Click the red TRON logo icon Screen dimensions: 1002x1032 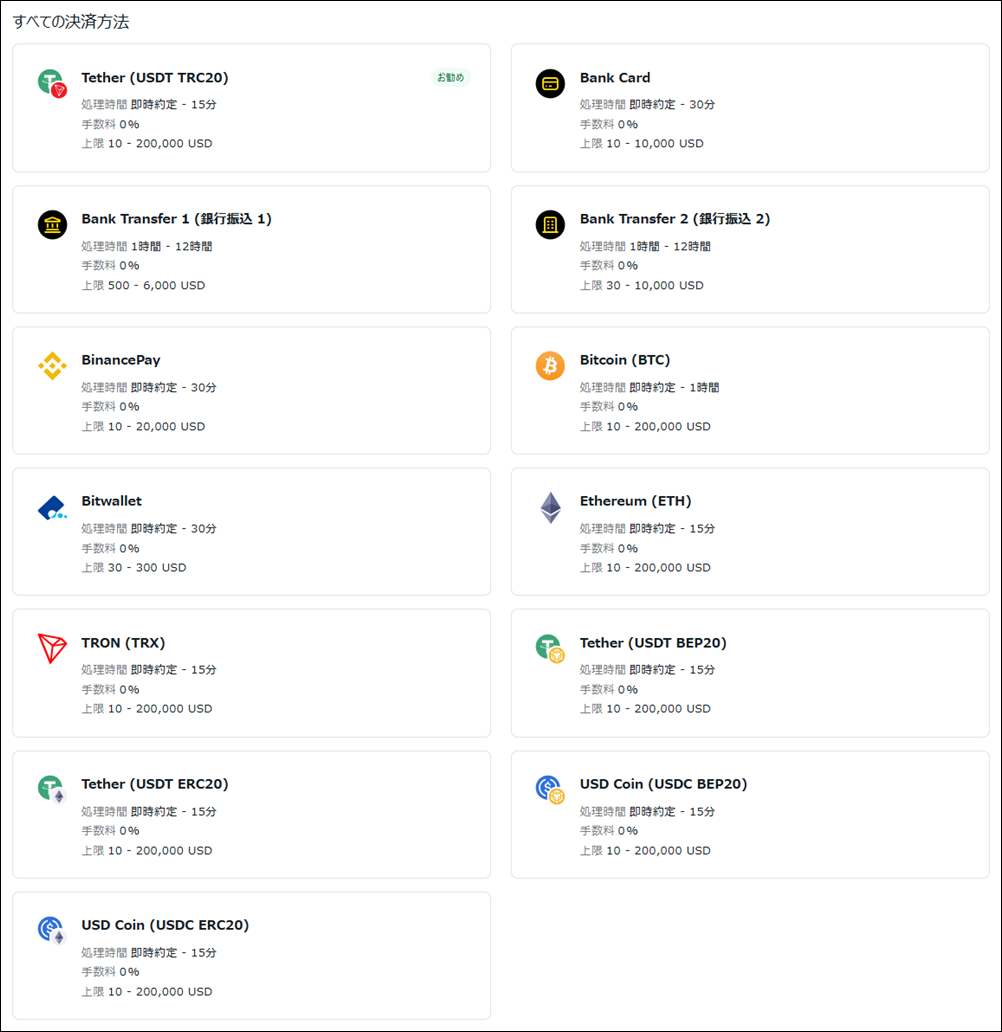point(52,649)
